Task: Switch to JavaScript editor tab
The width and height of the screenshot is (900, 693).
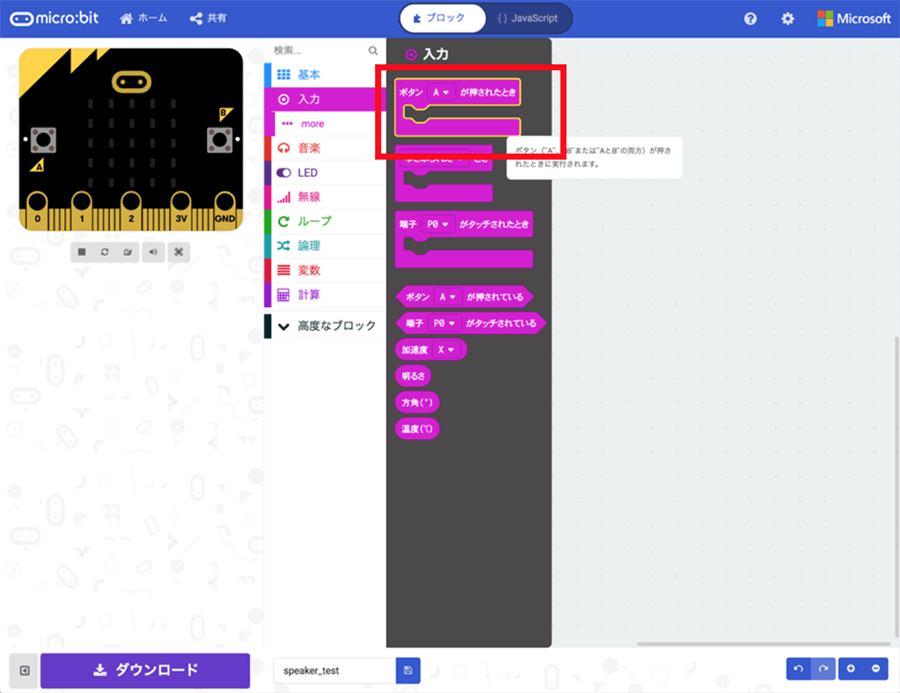Action: (528, 18)
